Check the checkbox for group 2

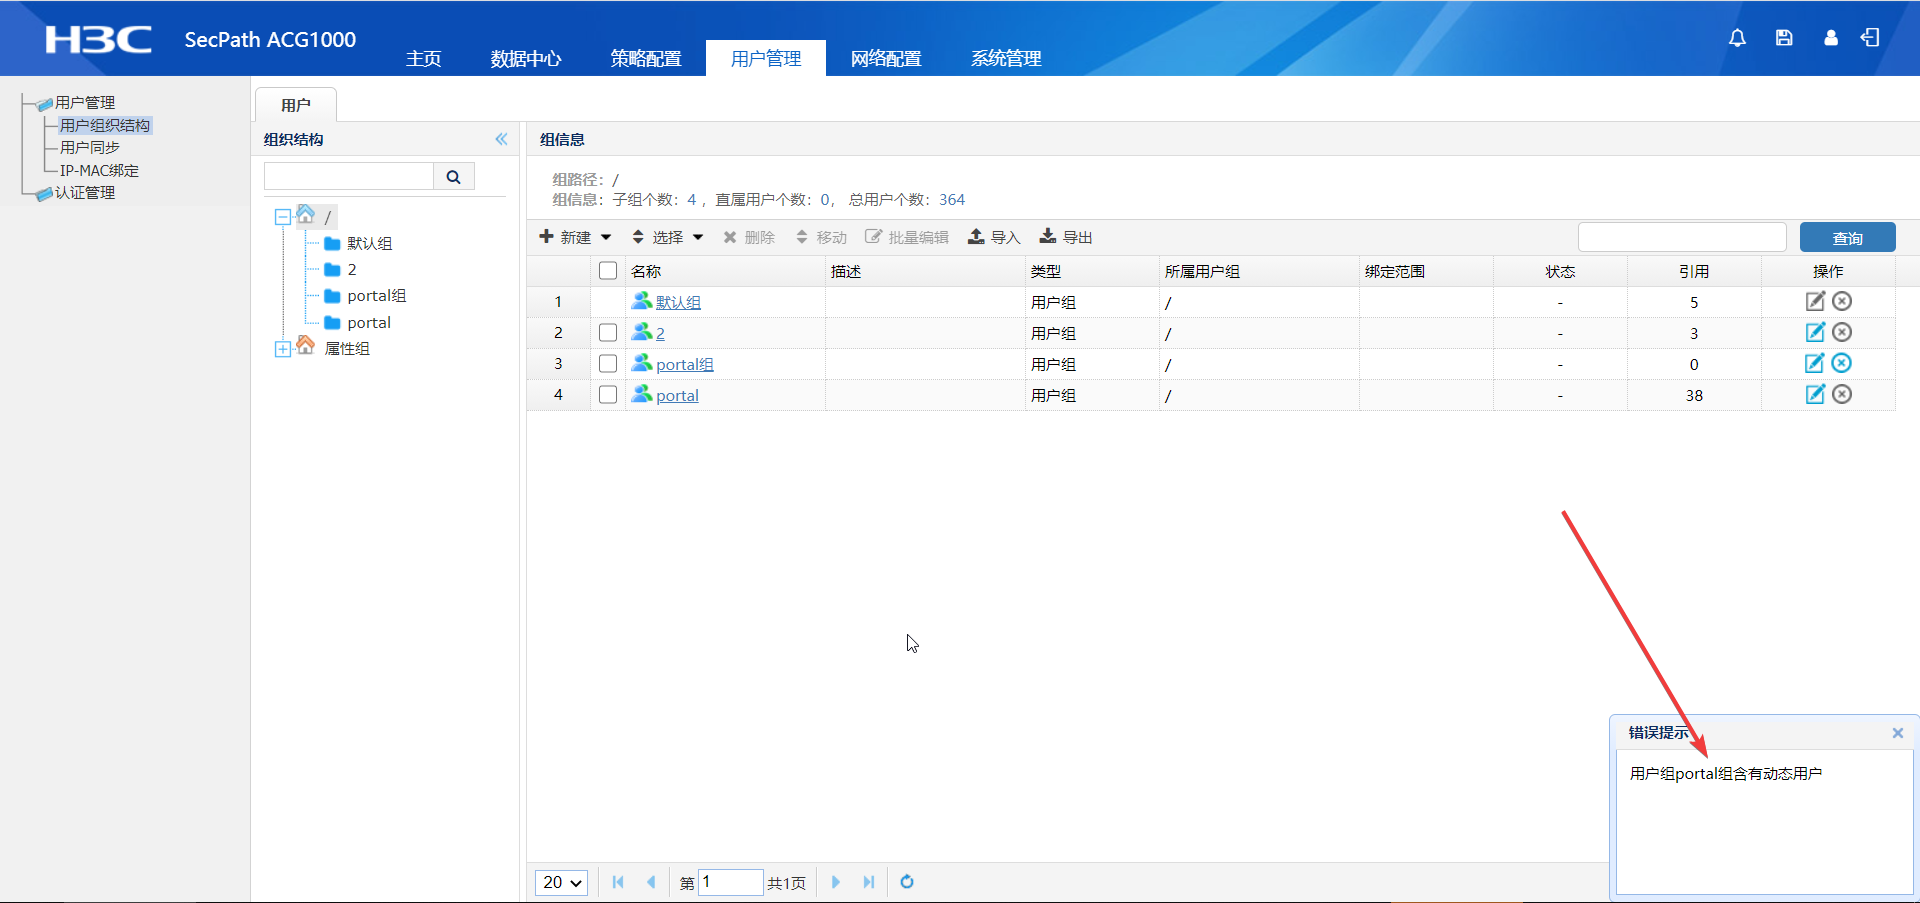(608, 333)
